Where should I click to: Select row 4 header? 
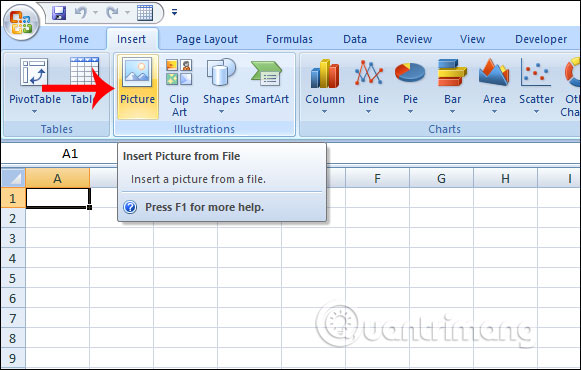[13, 258]
